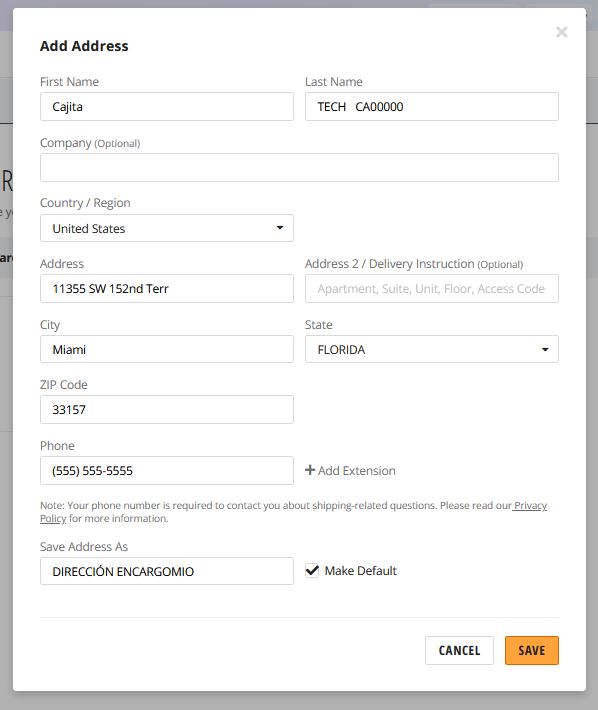Click the orange SAVE button

pyautogui.click(x=531, y=651)
